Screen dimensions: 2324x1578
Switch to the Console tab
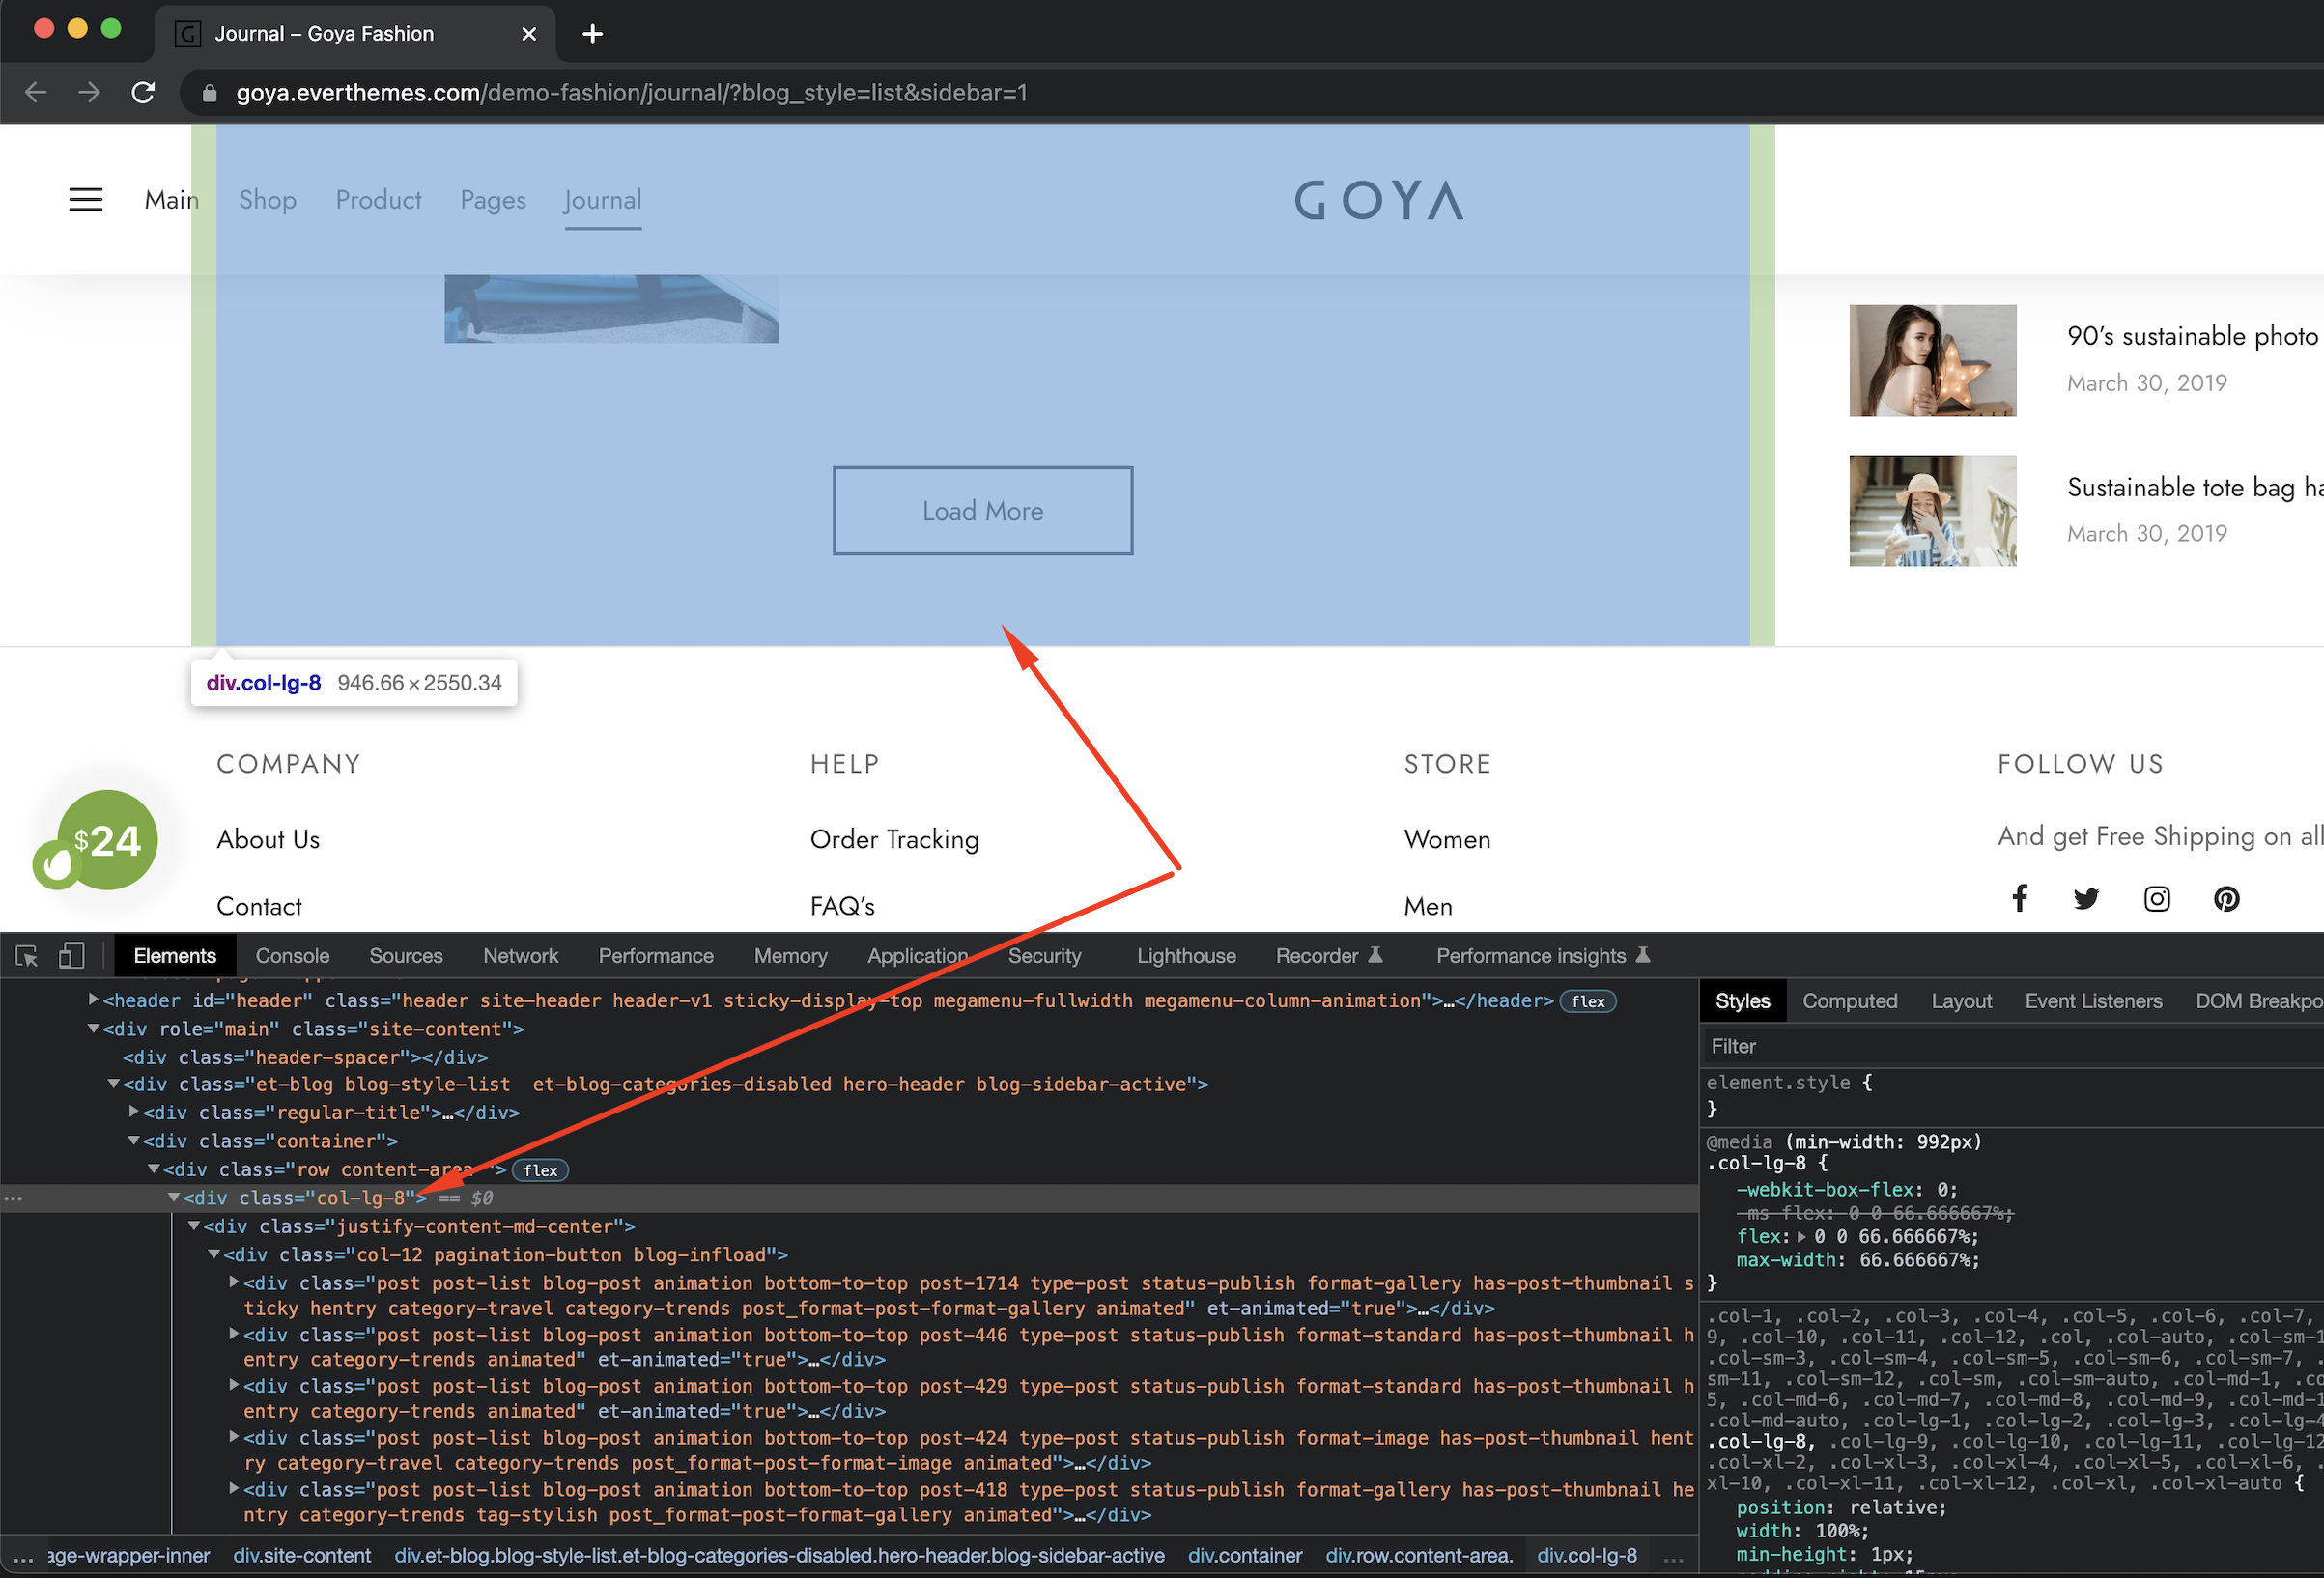point(292,956)
